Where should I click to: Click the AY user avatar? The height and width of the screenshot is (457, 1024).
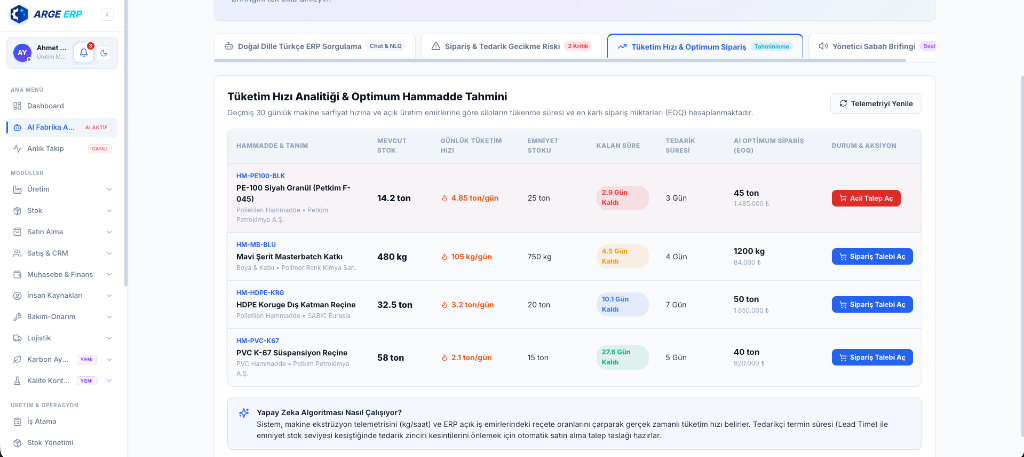point(22,53)
